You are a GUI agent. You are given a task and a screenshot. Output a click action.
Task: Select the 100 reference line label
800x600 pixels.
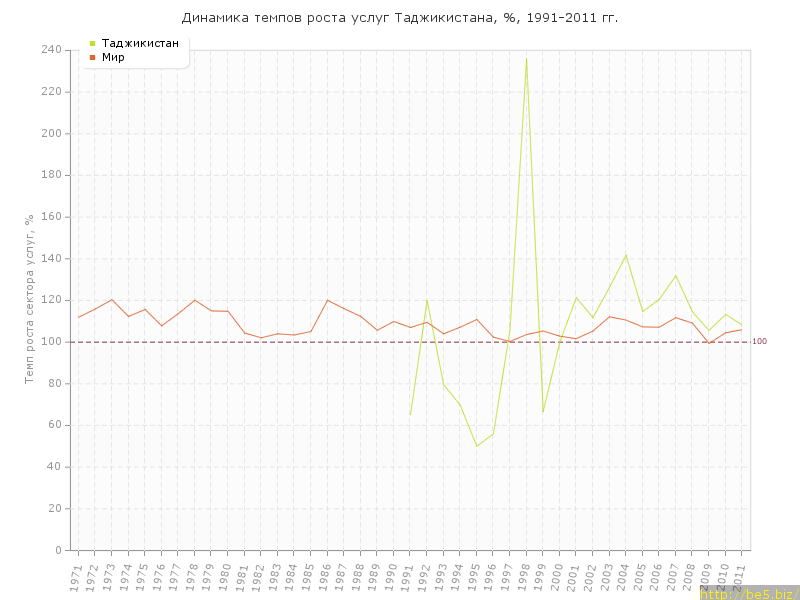760,342
